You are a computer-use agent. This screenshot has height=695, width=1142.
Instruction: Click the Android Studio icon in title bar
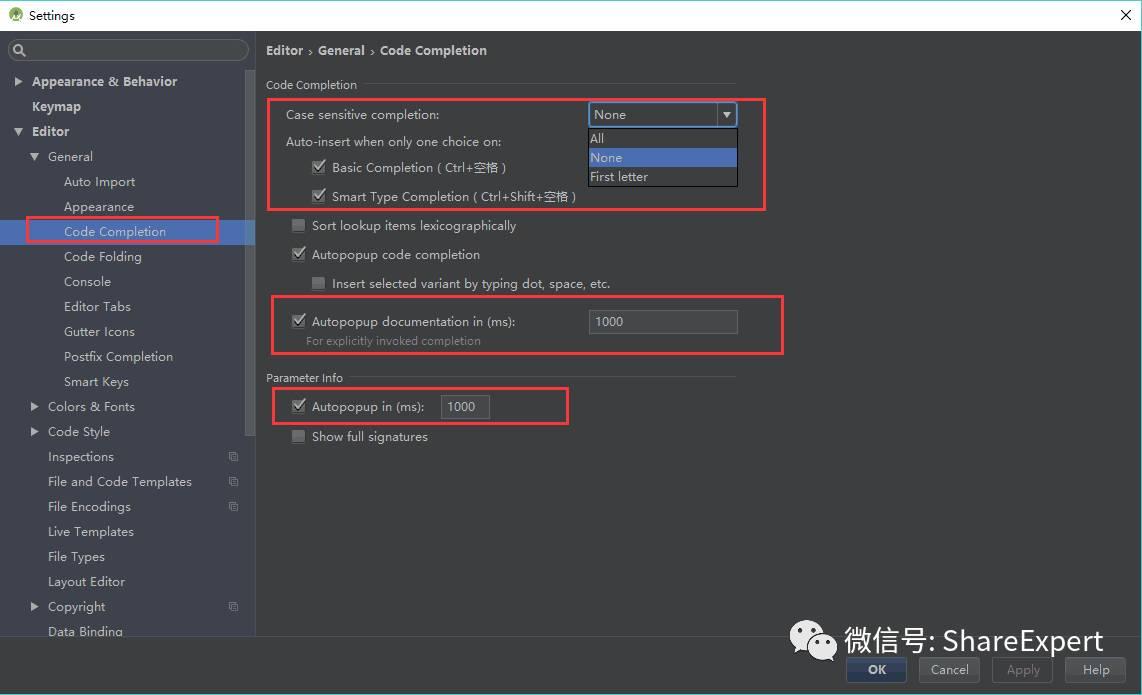[15, 15]
